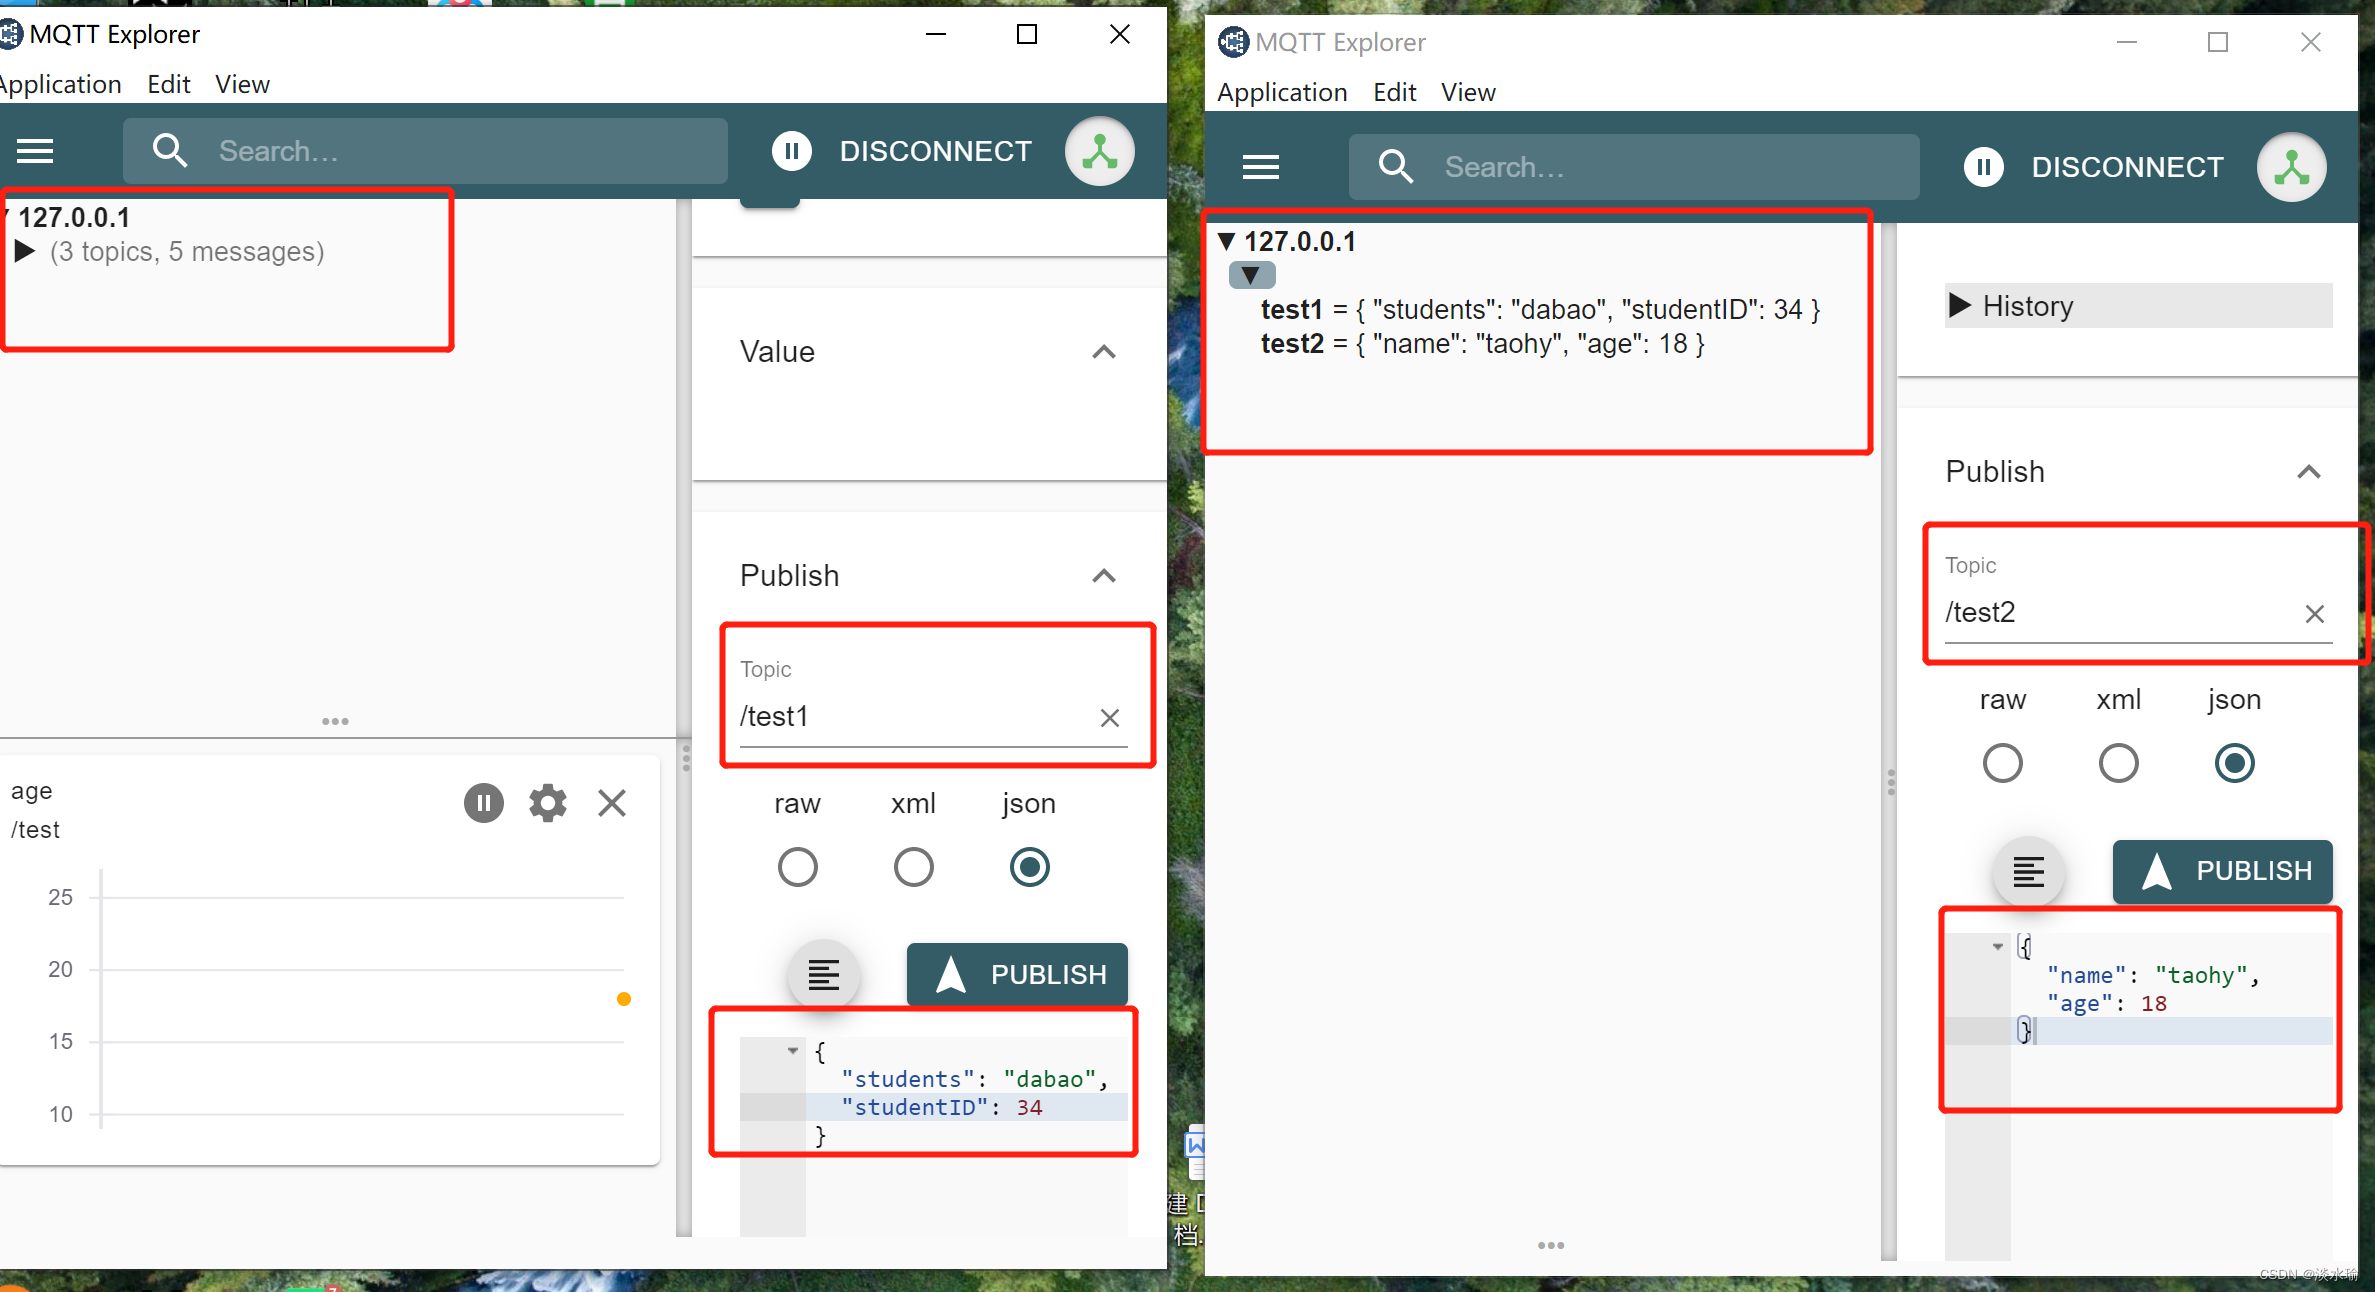Viewport: 2375px width, 1292px height.
Task: Click Search field in left window
Action: [425, 151]
